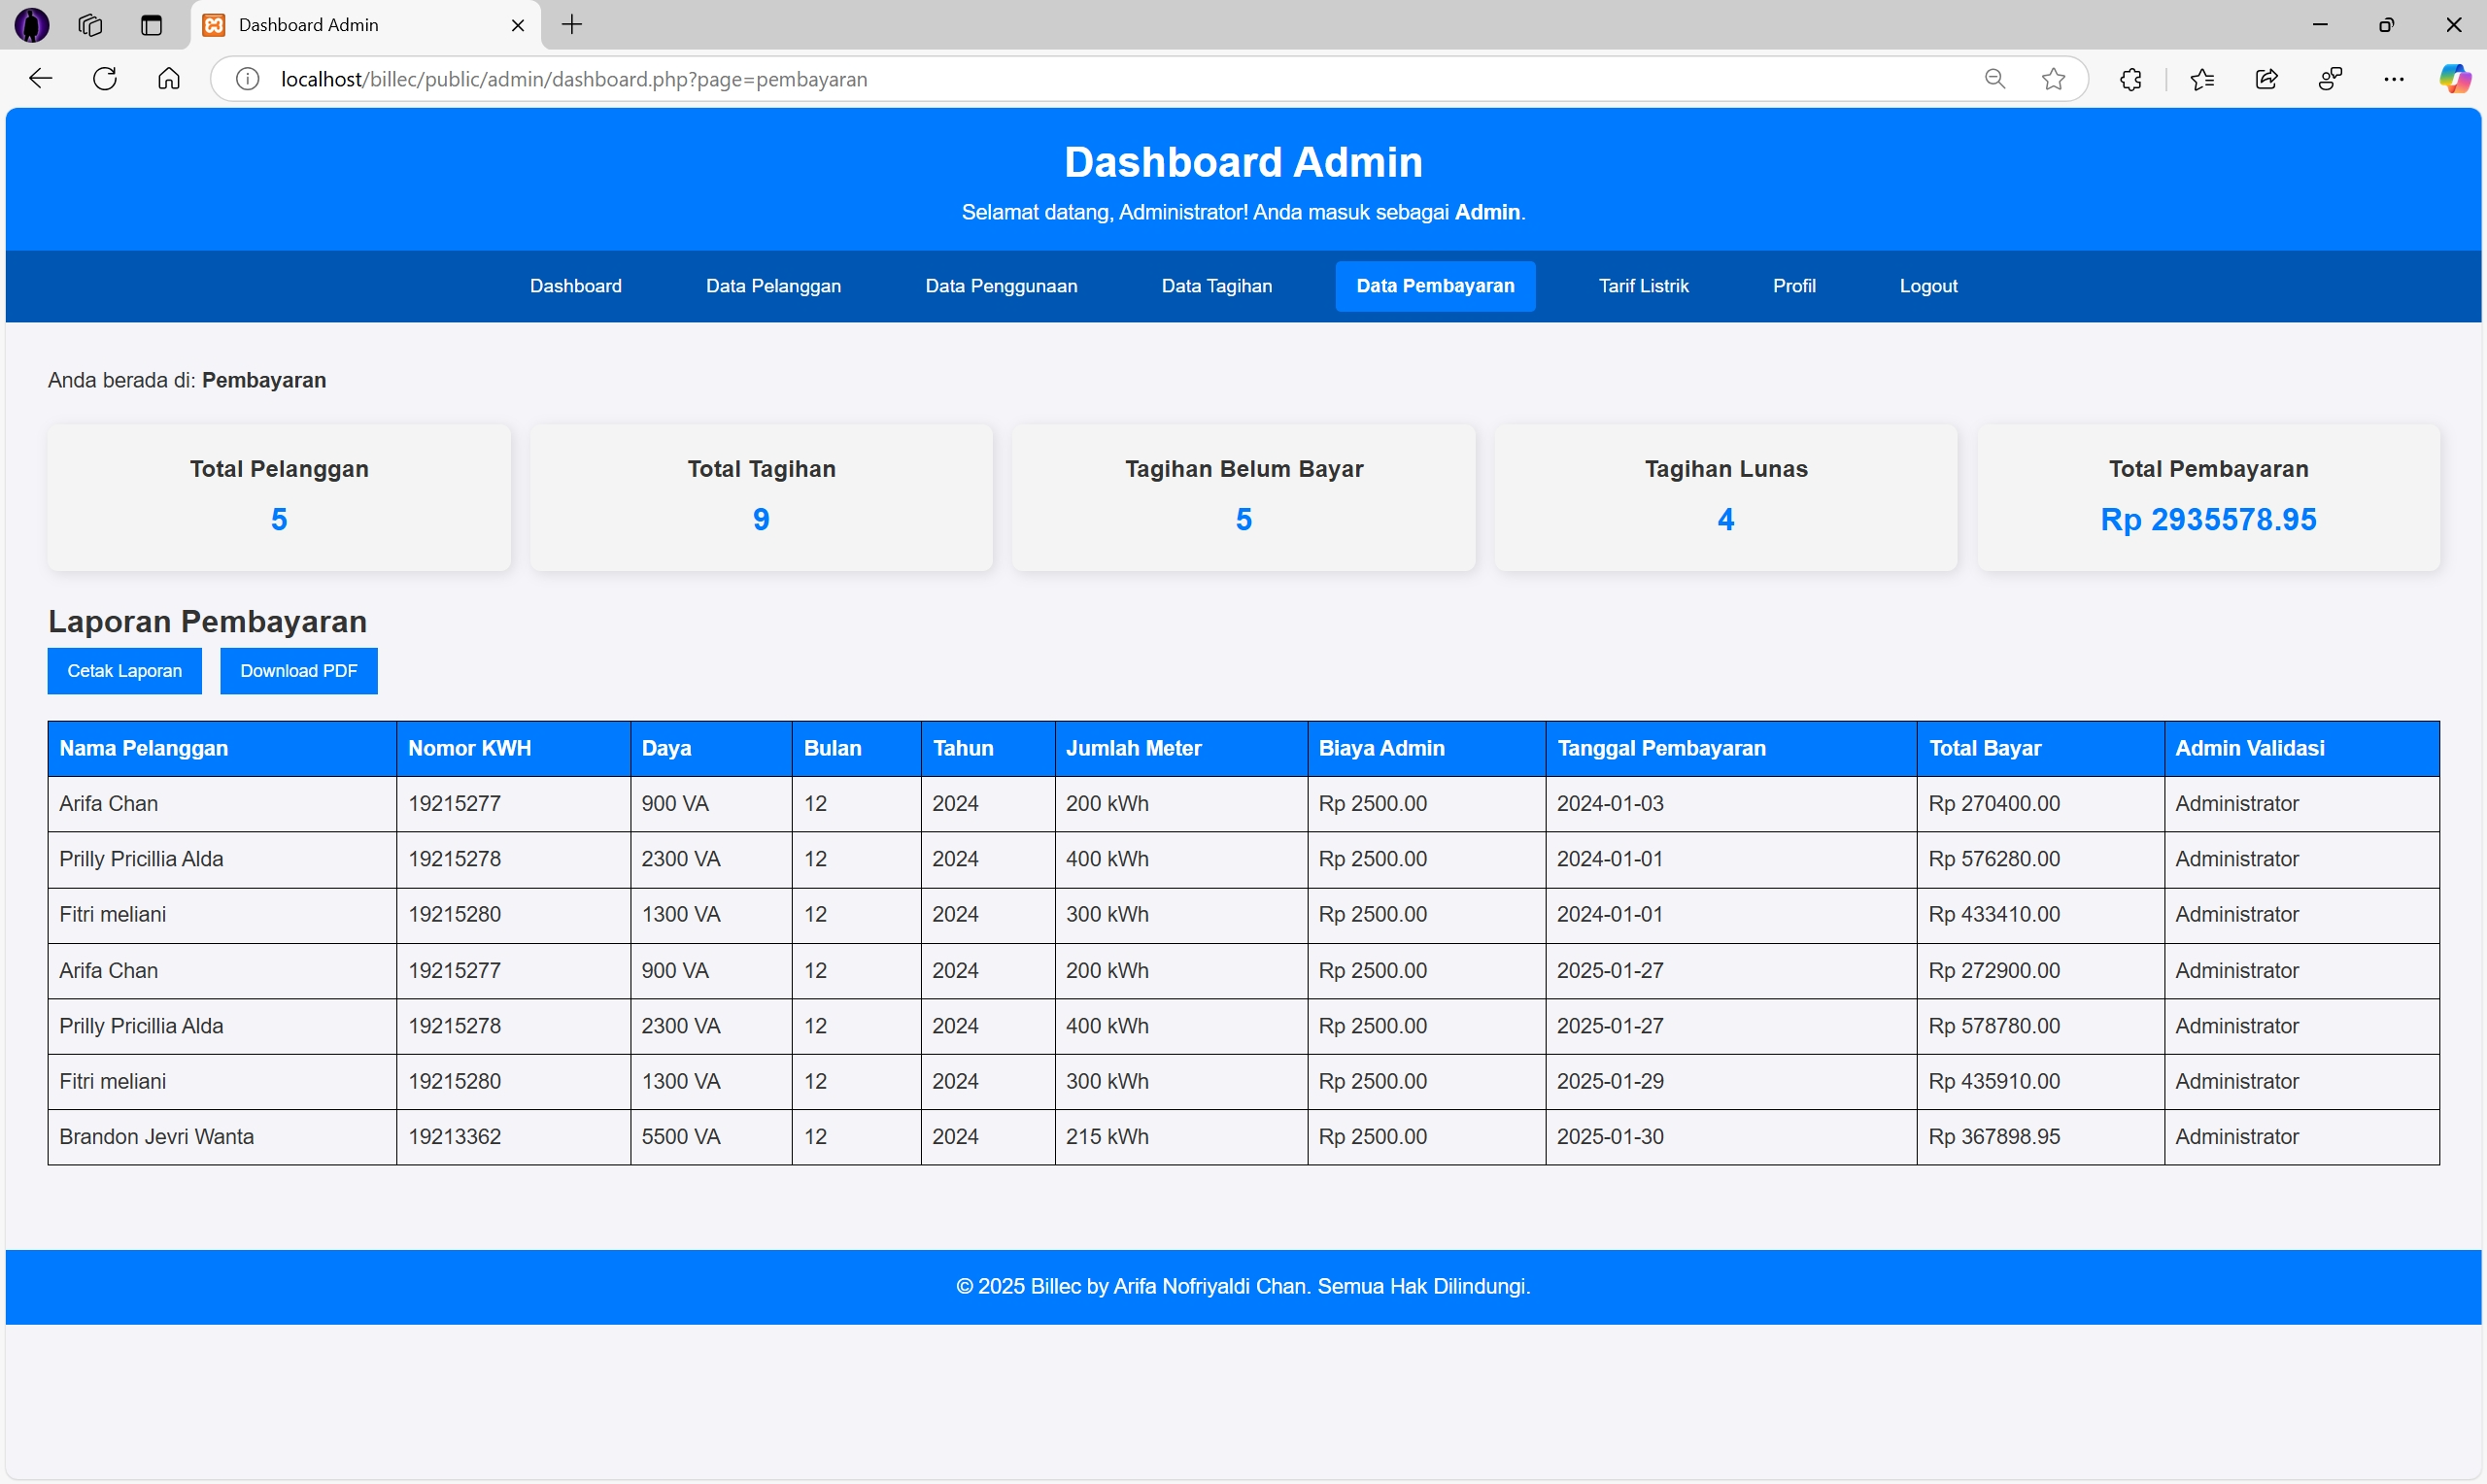2487x1484 pixels.
Task: Click the zoom magnifier icon in address bar
Action: (x=1995, y=79)
